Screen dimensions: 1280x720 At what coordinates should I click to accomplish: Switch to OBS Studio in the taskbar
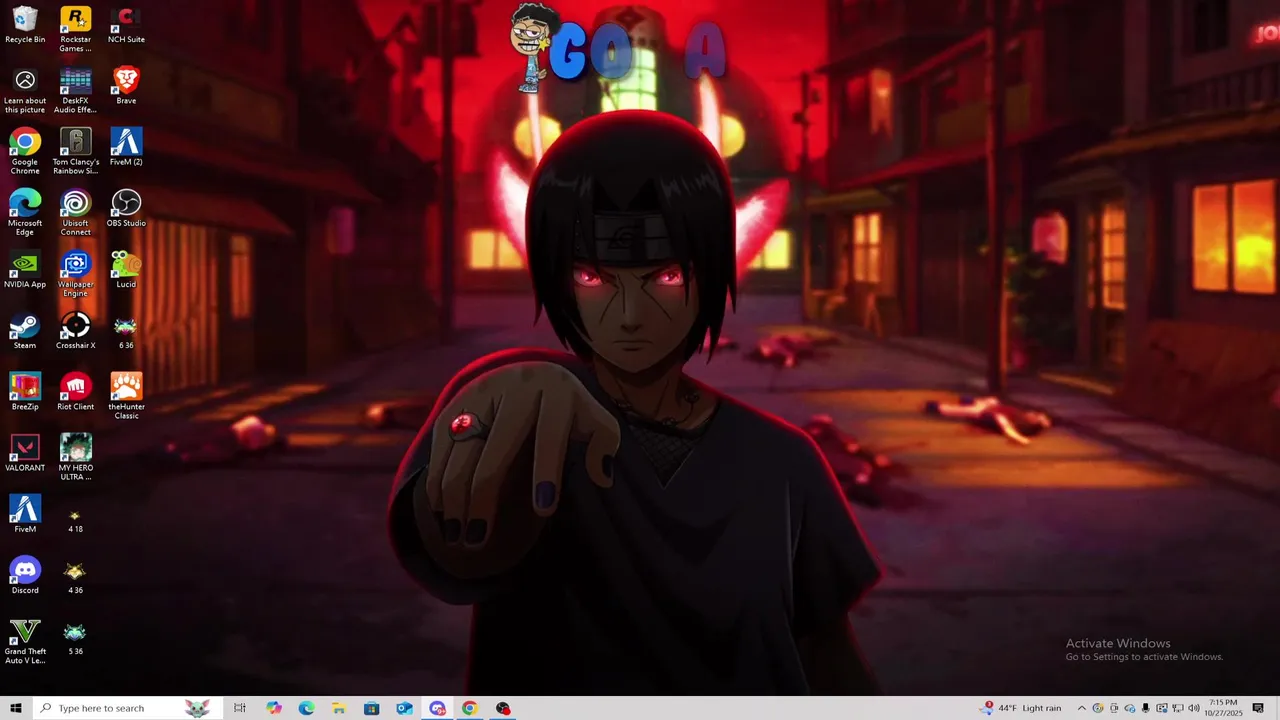coord(503,708)
